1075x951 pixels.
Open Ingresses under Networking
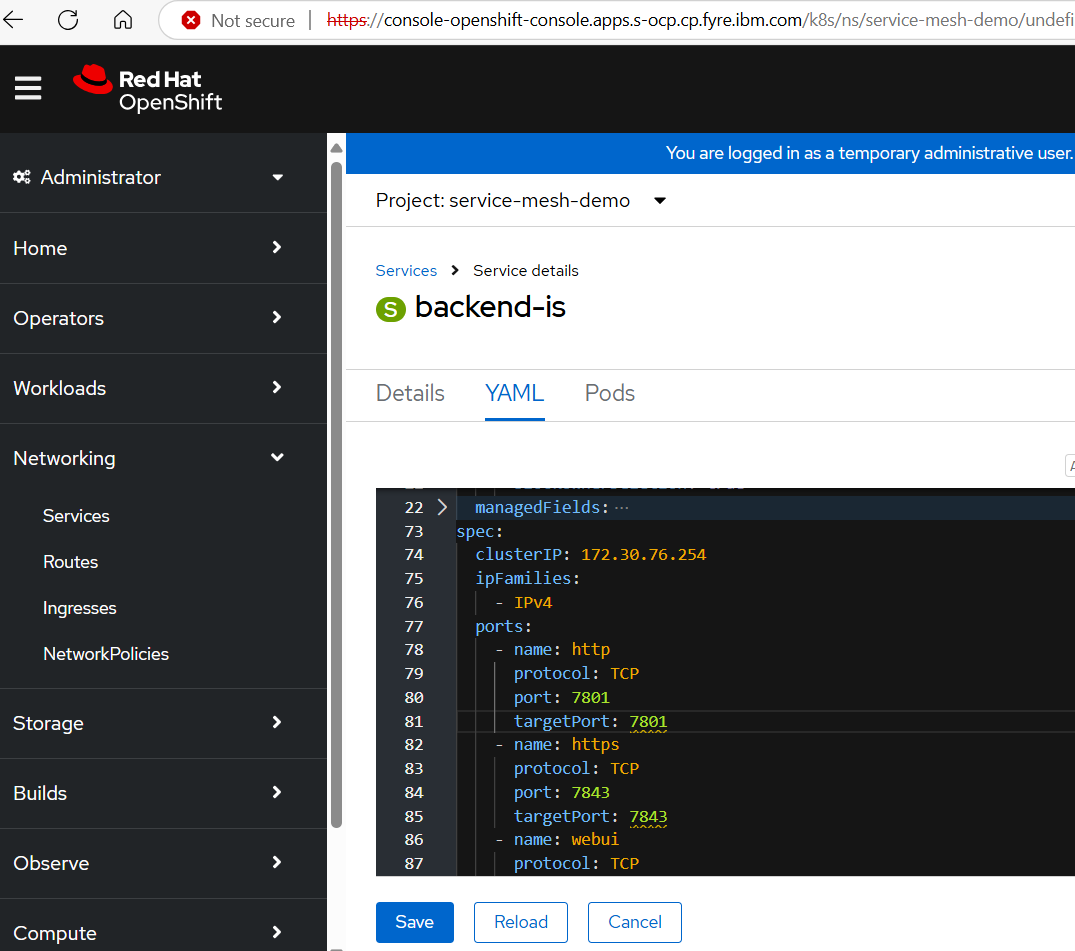(x=80, y=608)
